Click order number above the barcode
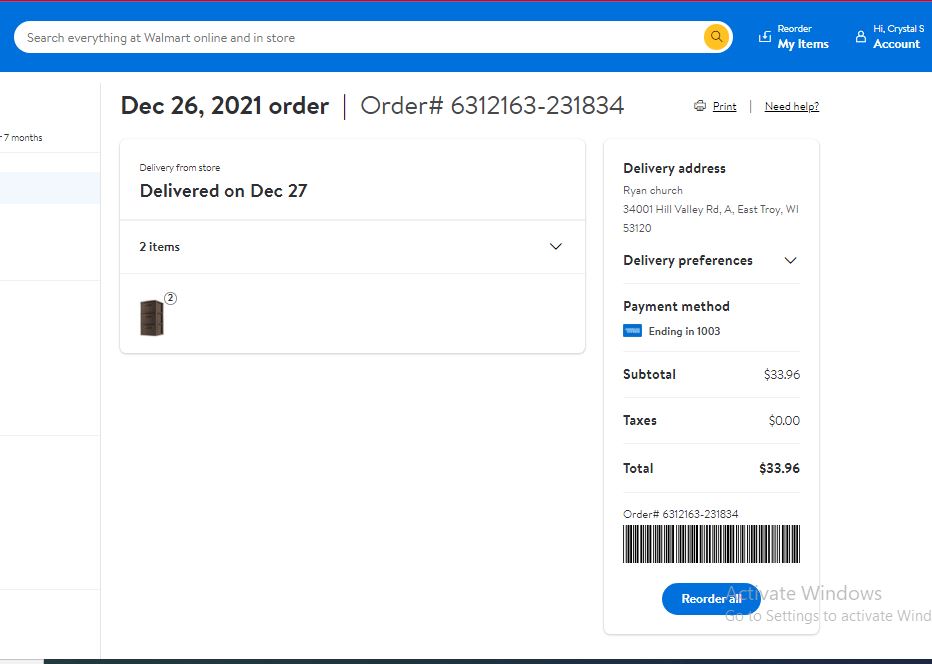The width and height of the screenshot is (932, 664). (681, 514)
